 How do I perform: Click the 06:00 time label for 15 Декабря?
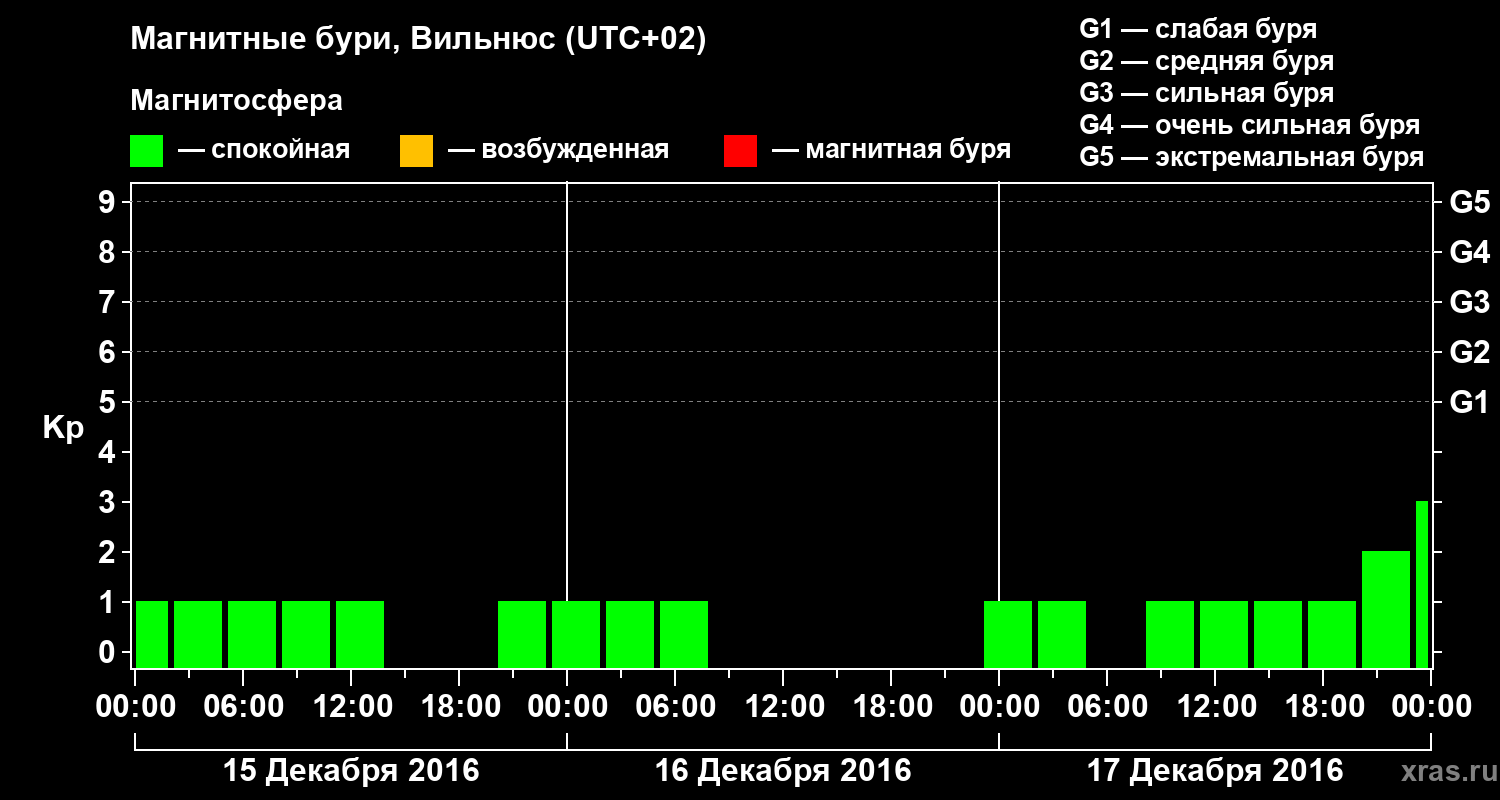(243, 706)
